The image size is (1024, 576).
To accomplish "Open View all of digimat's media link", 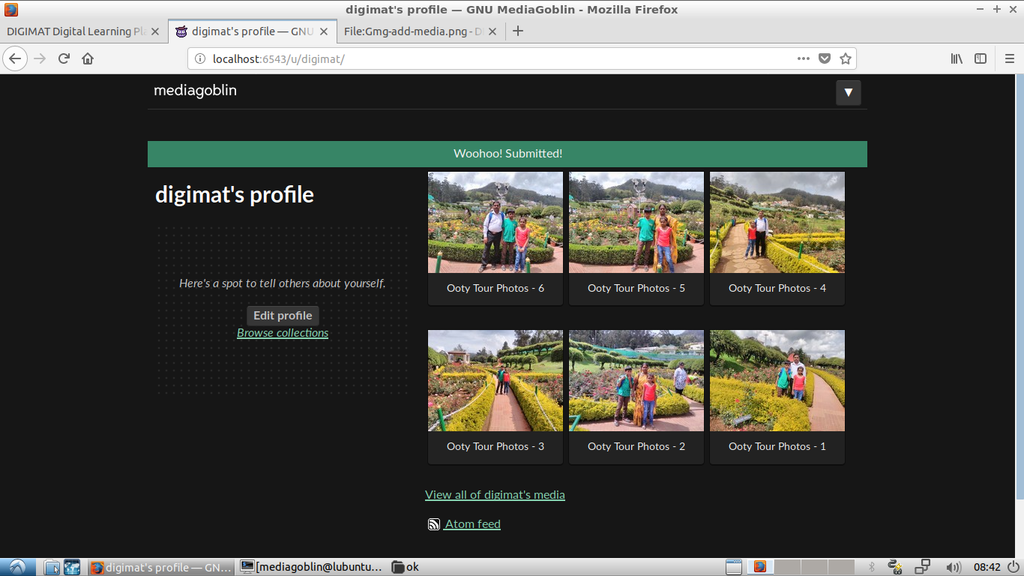I will 494,494.
